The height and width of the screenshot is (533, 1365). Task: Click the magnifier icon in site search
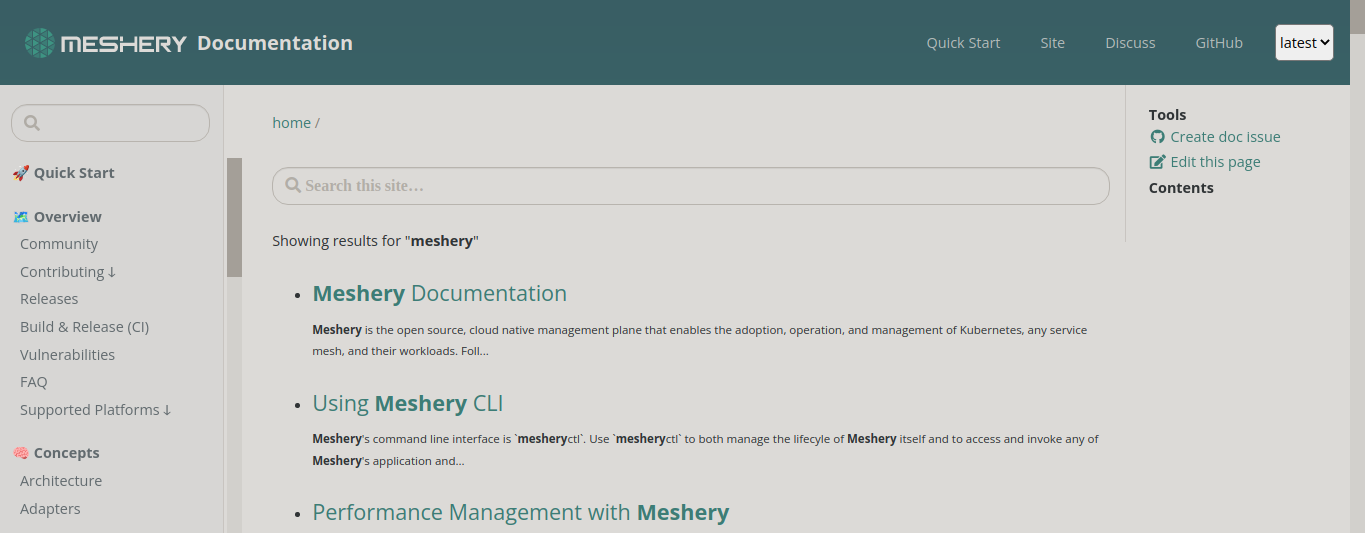[293, 185]
